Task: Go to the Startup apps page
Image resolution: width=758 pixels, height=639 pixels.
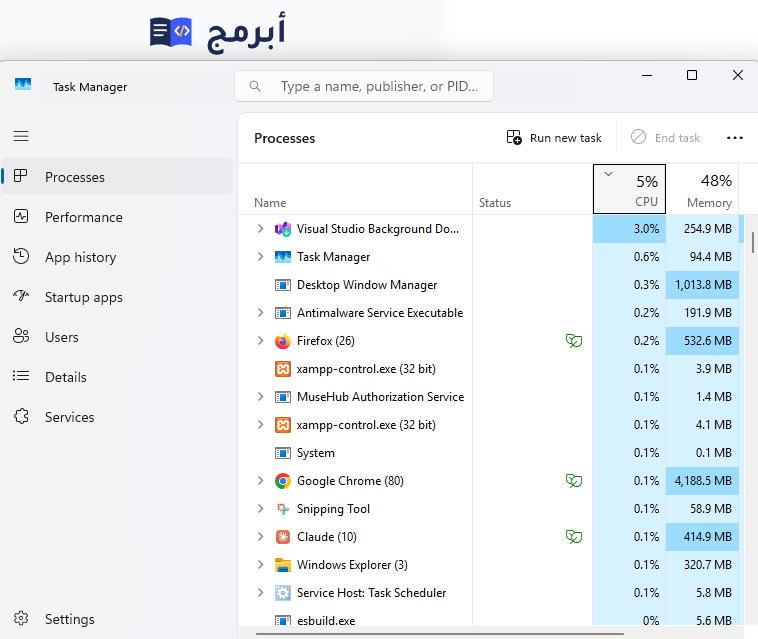Action: (x=117, y=297)
